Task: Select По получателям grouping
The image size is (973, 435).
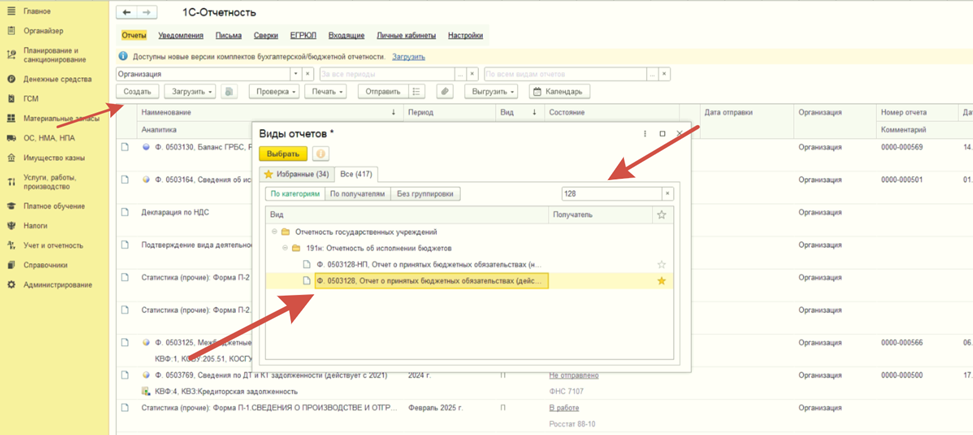Action: tap(357, 194)
